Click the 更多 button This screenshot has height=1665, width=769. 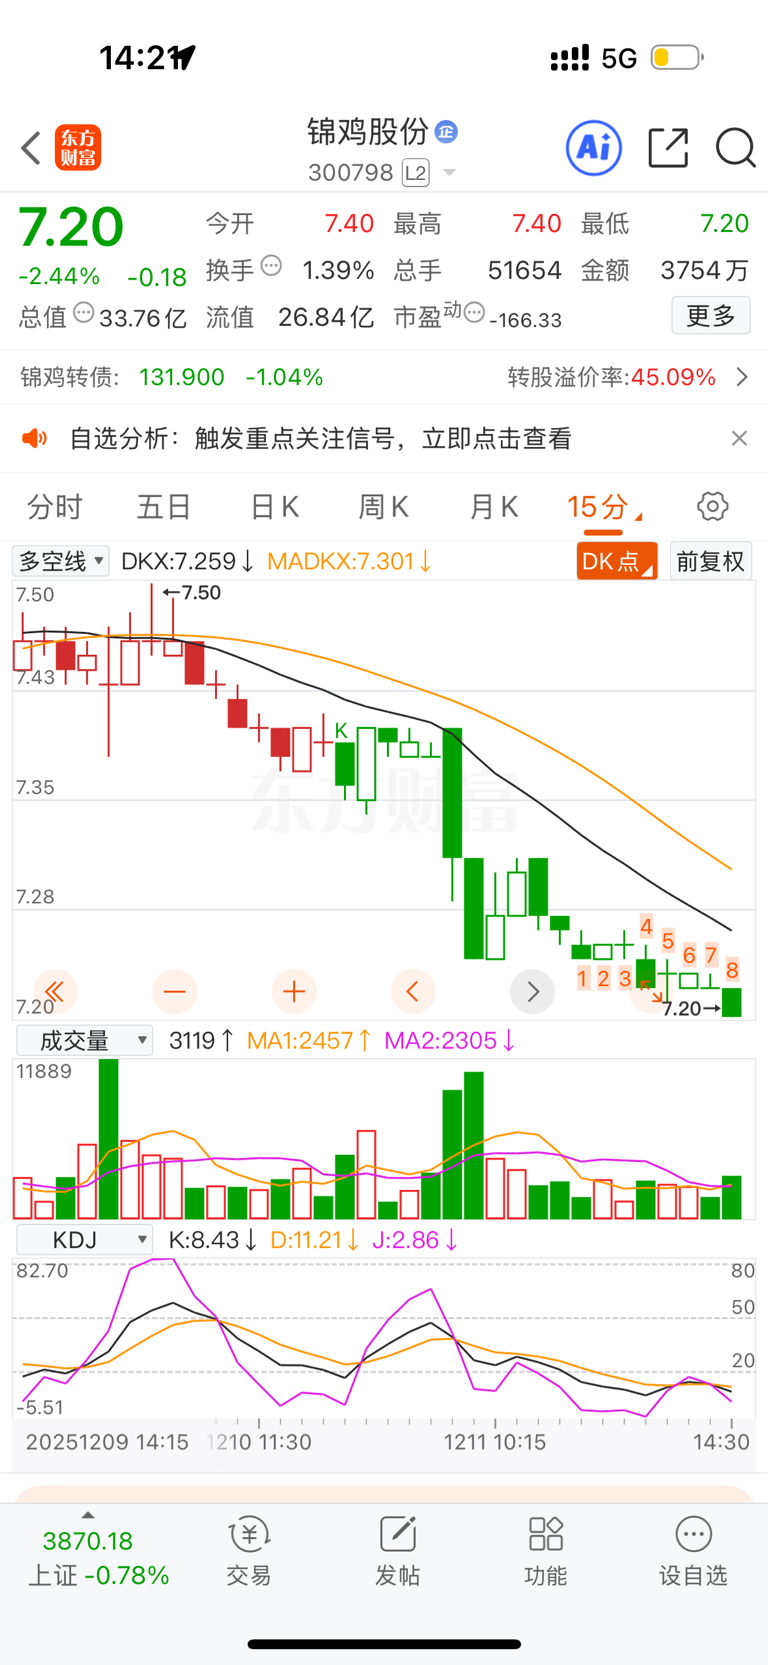click(x=711, y=316)
